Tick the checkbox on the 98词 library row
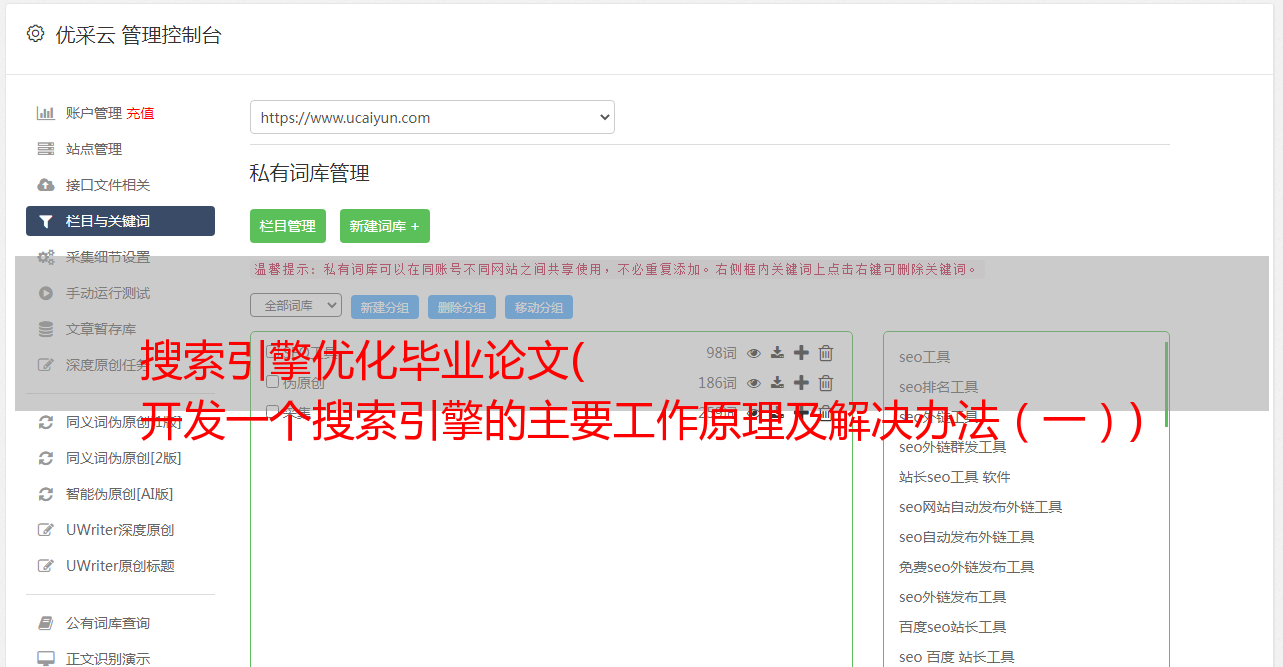The image size is (1283, 667). (x=272, y=353)
